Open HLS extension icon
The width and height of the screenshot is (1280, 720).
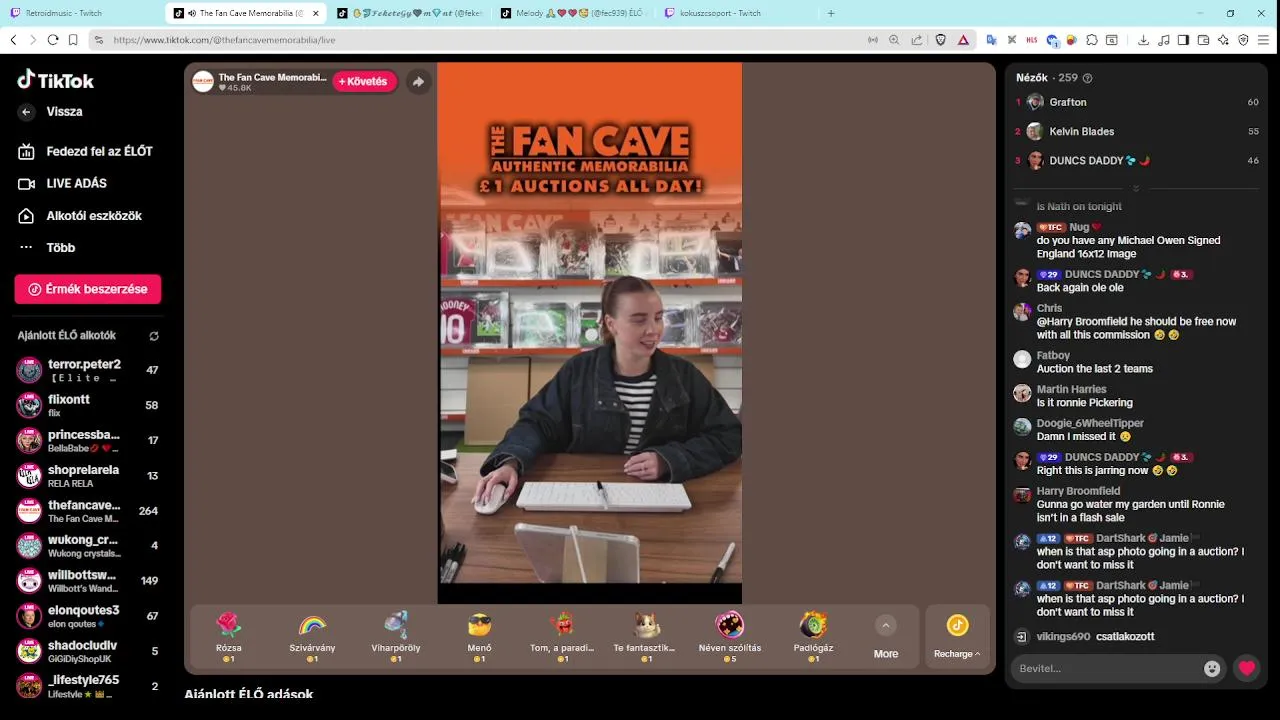point(1032,40)
